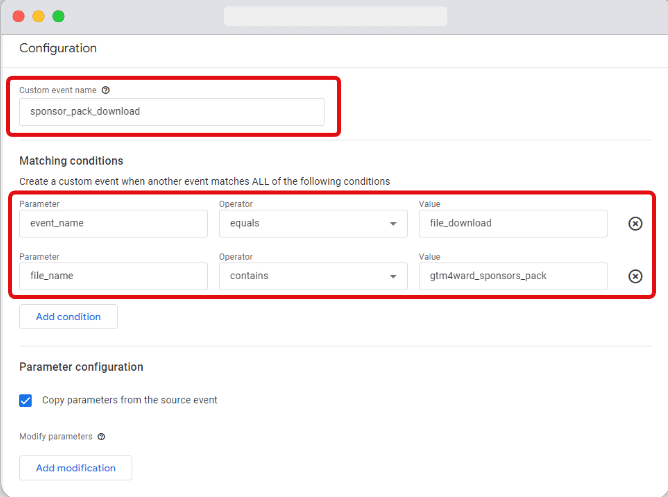Click the green maximize window button
The width and height of the screenshot is (668, 497).
tap(58, 16)
